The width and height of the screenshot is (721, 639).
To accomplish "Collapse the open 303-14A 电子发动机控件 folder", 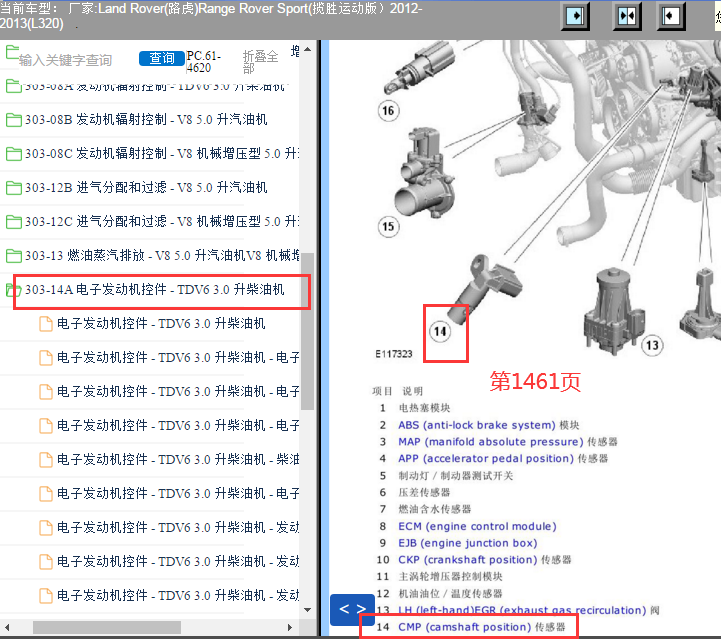I will (x=154, y=290).
